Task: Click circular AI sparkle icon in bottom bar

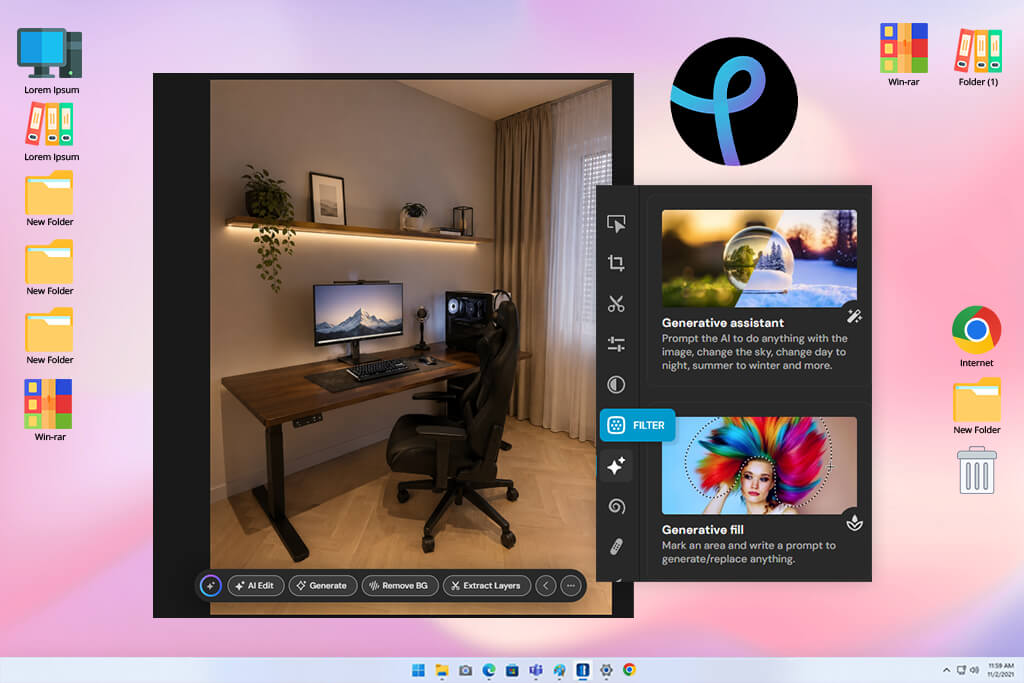Action: pos(210,586)
